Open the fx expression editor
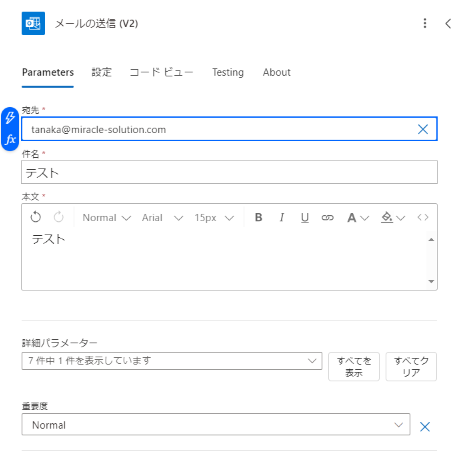 click(x=10, y=139)
